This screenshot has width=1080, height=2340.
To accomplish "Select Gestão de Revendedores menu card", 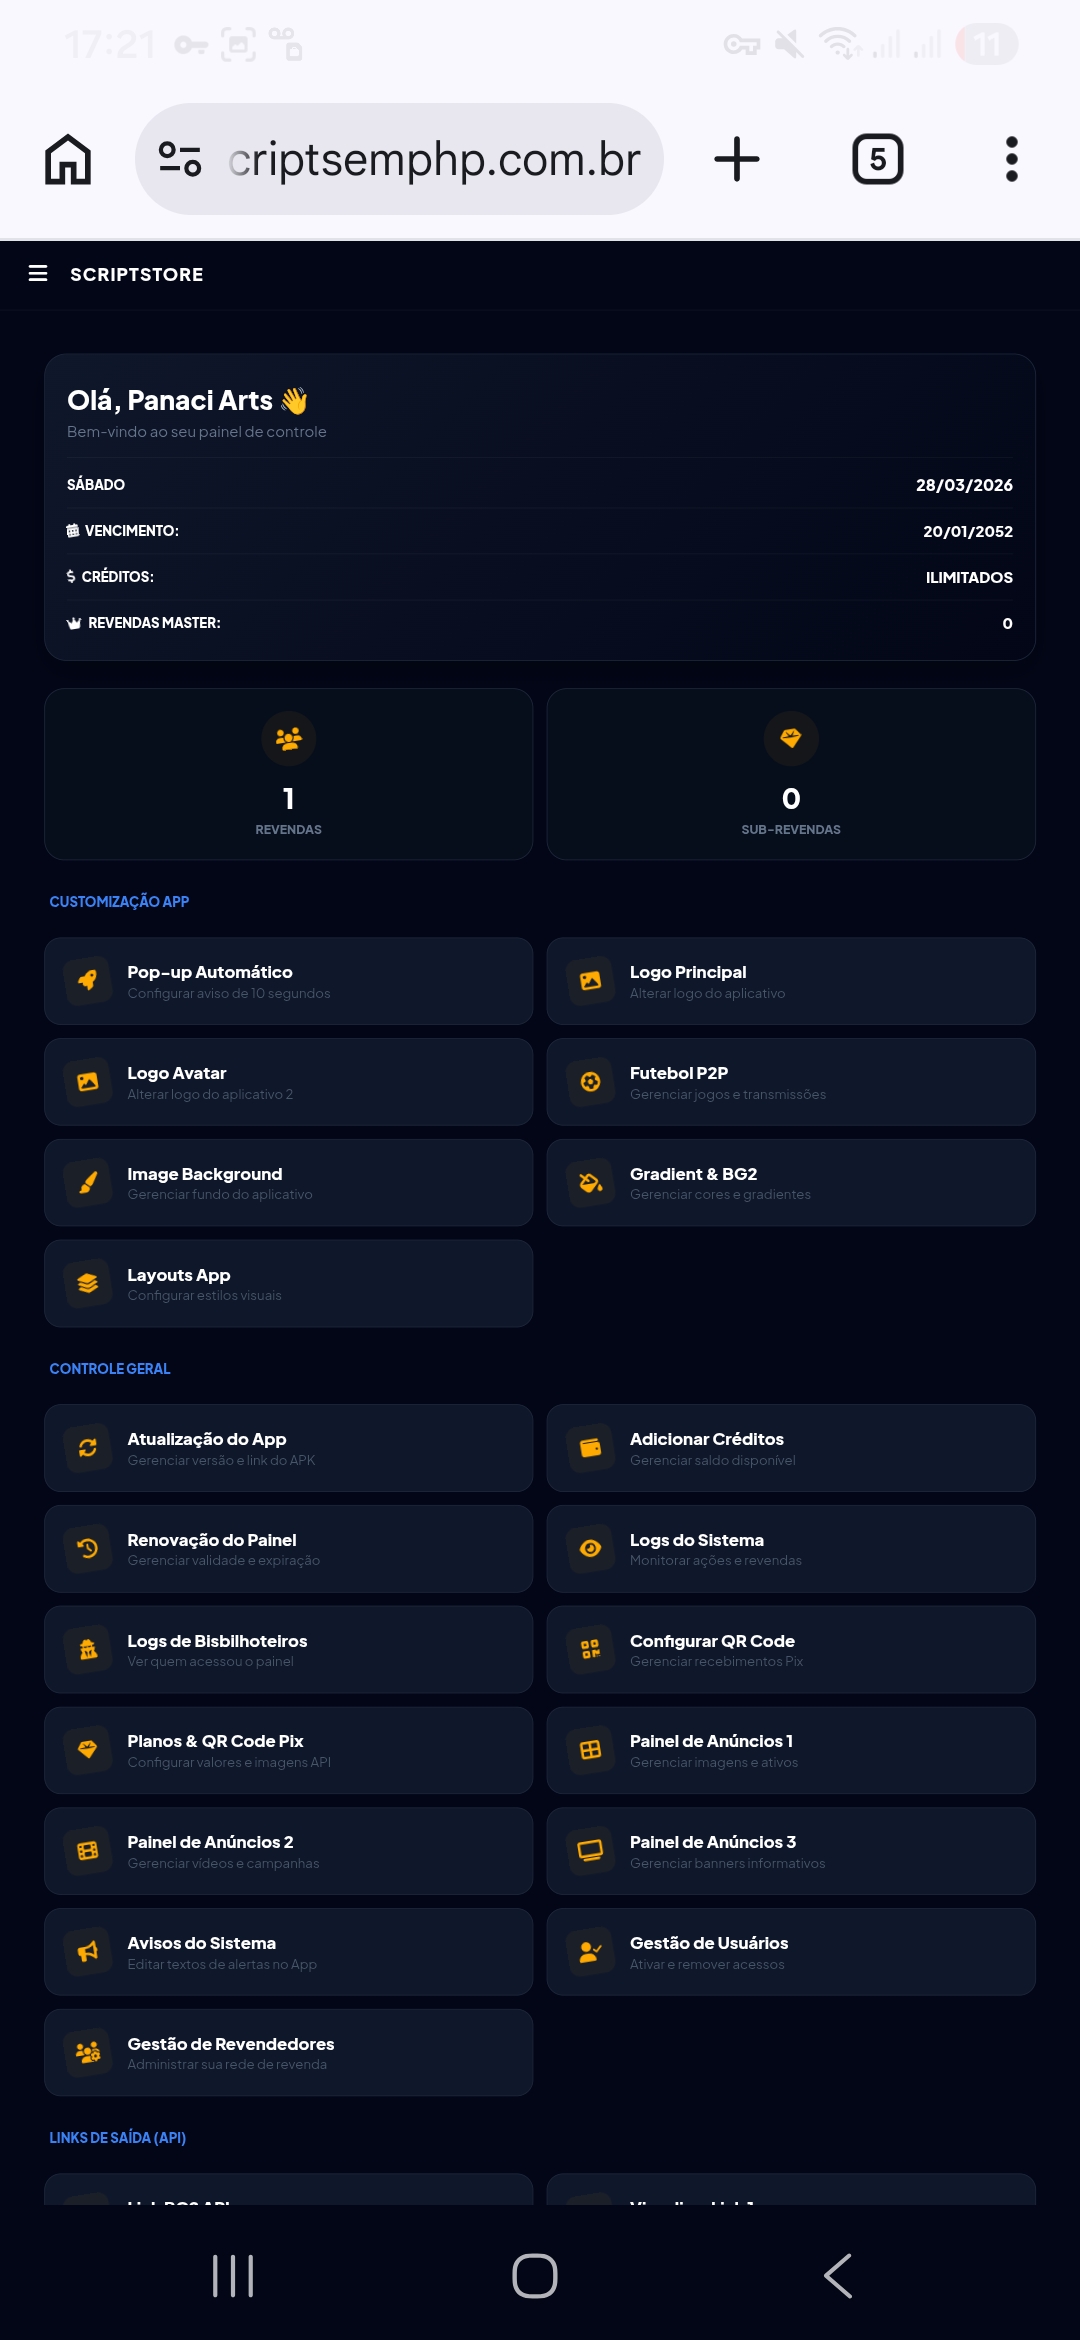I will [x=288, y=2053].
